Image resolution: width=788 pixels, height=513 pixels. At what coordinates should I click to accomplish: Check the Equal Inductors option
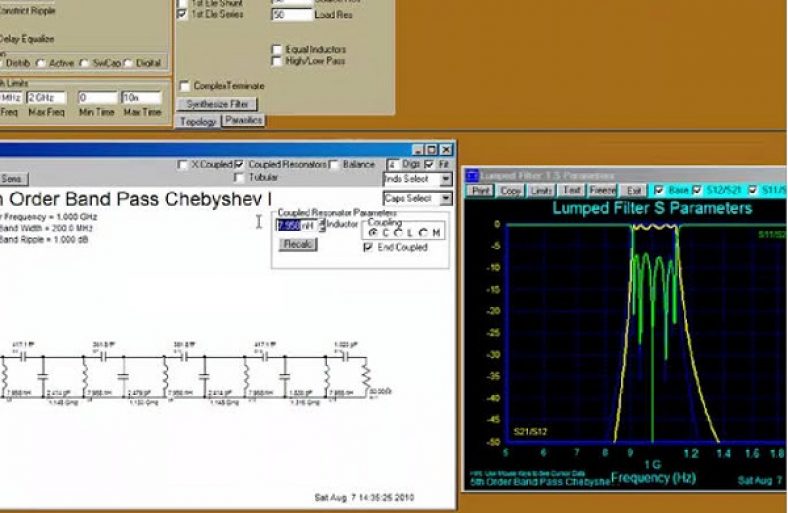tap(277, 49)
